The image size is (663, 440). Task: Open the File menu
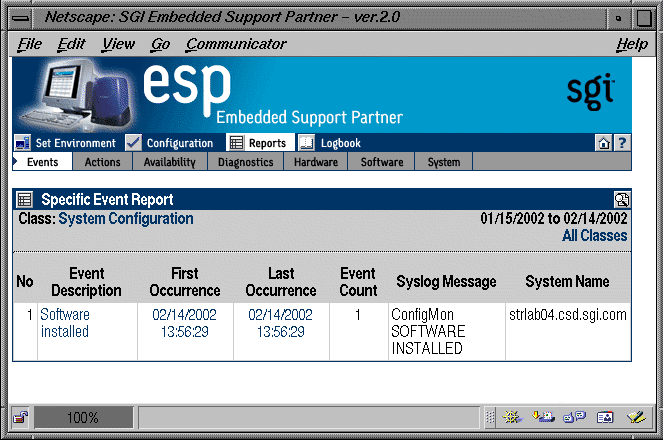30,44
